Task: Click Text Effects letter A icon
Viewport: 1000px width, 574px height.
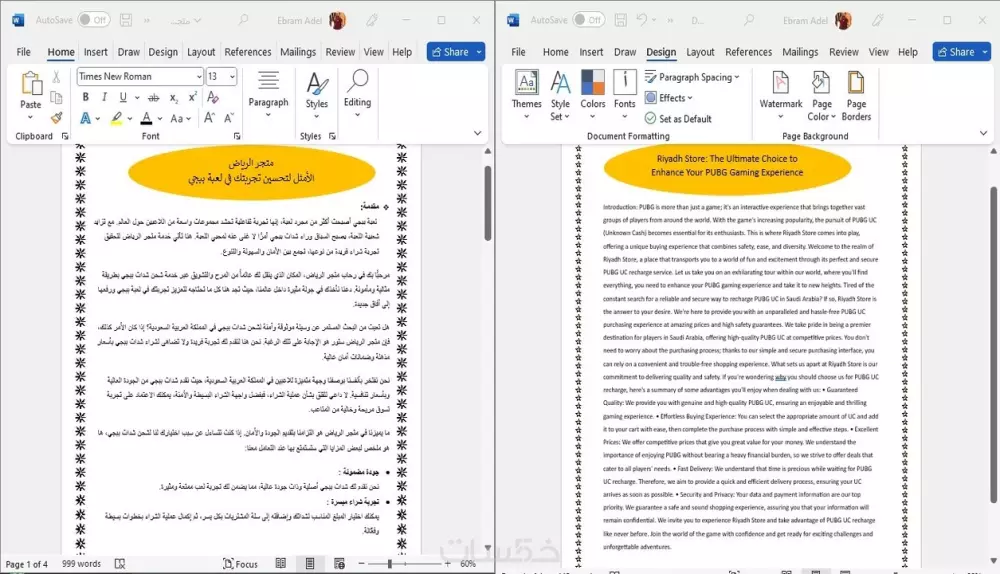Action: (85, 118)
